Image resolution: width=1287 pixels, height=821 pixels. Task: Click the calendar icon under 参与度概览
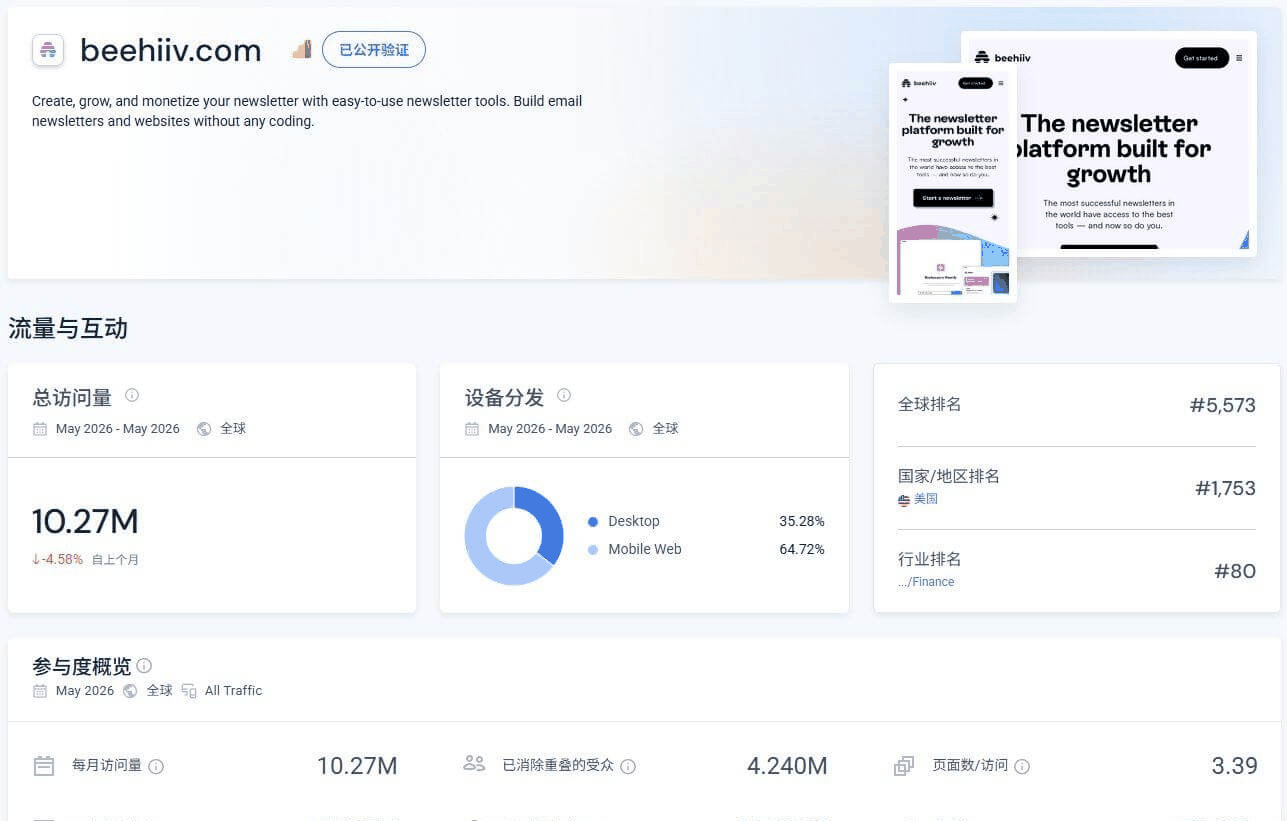point(40,691)
